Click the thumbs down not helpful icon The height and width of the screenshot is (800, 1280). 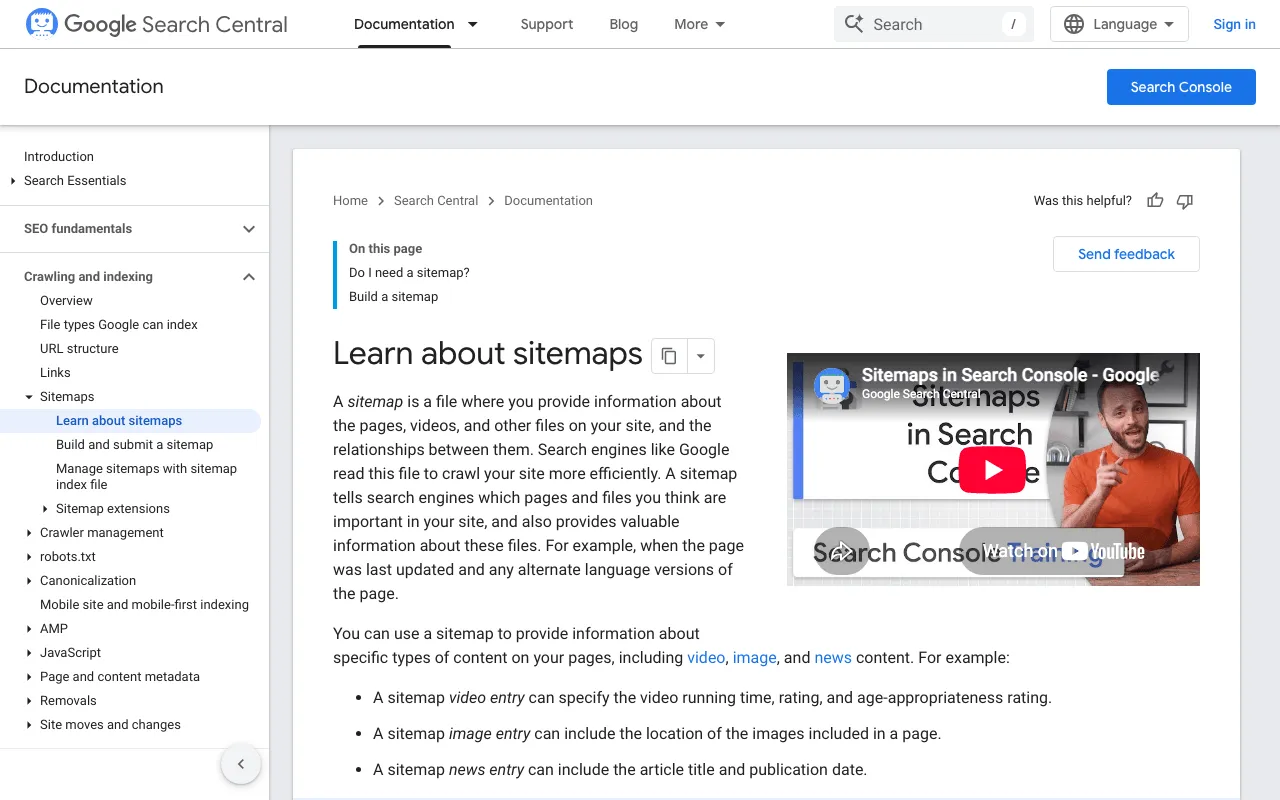coord(1185,201)
